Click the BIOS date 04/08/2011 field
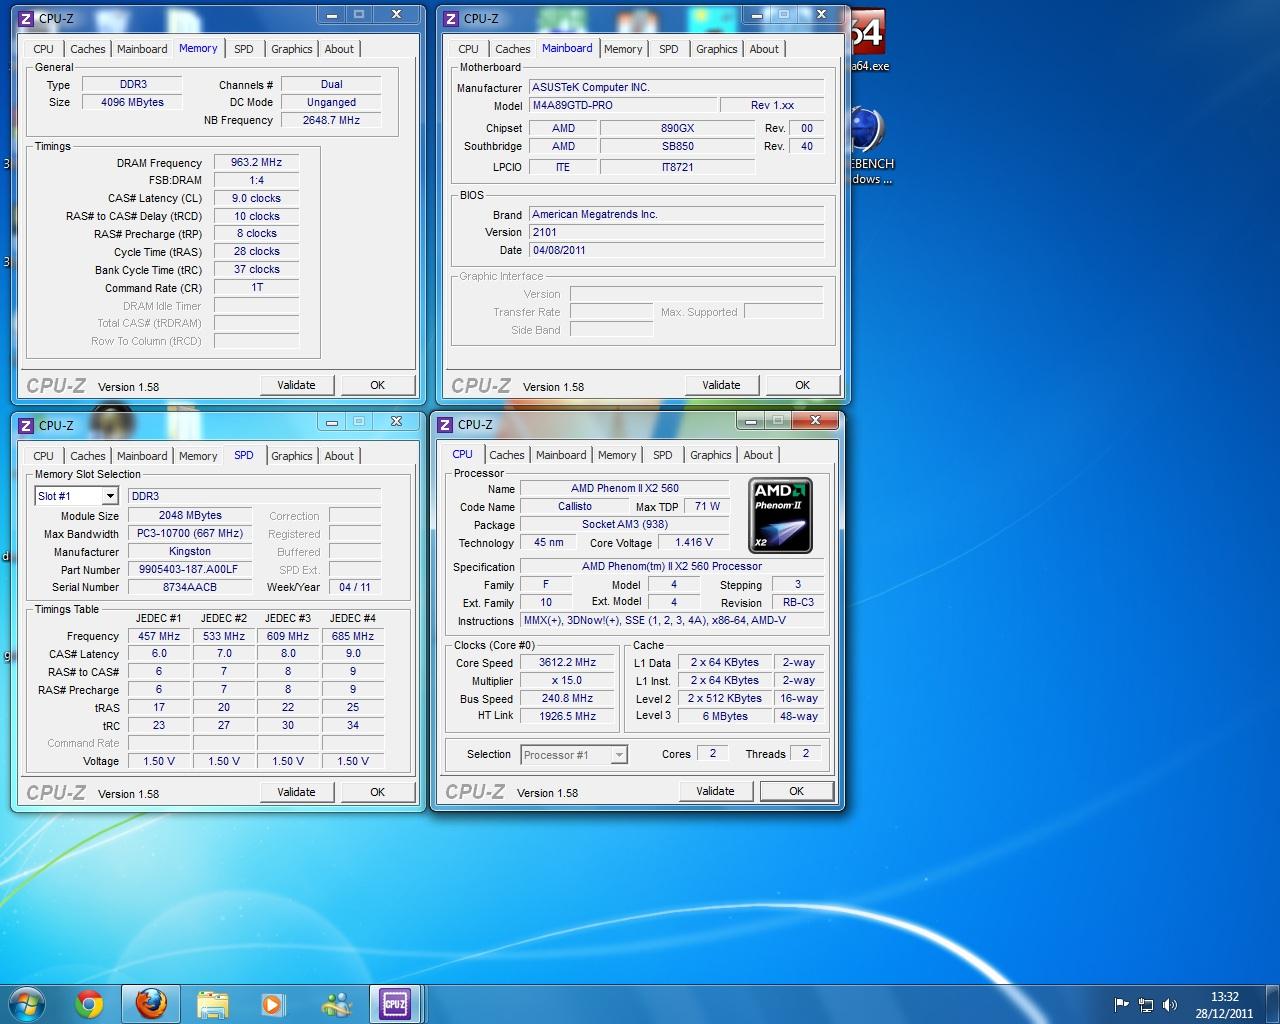This screenshot has width=1280, height=1024. [677, 250]
